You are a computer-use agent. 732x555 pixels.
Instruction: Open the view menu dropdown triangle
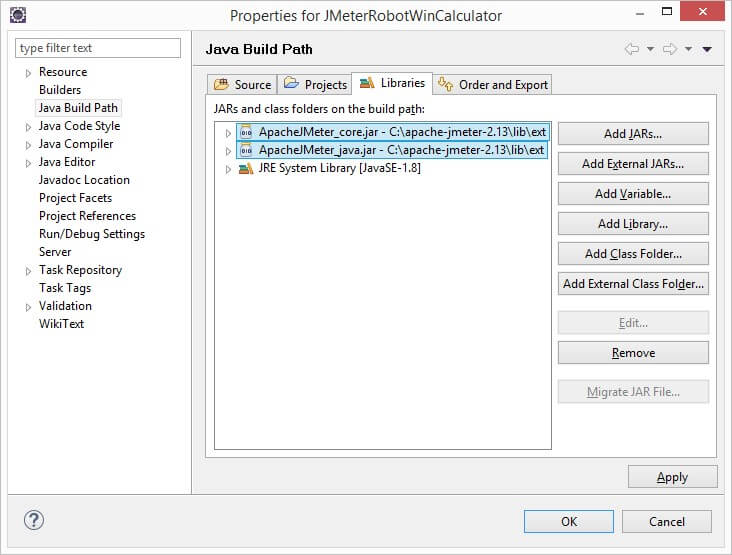coord(707,49)
